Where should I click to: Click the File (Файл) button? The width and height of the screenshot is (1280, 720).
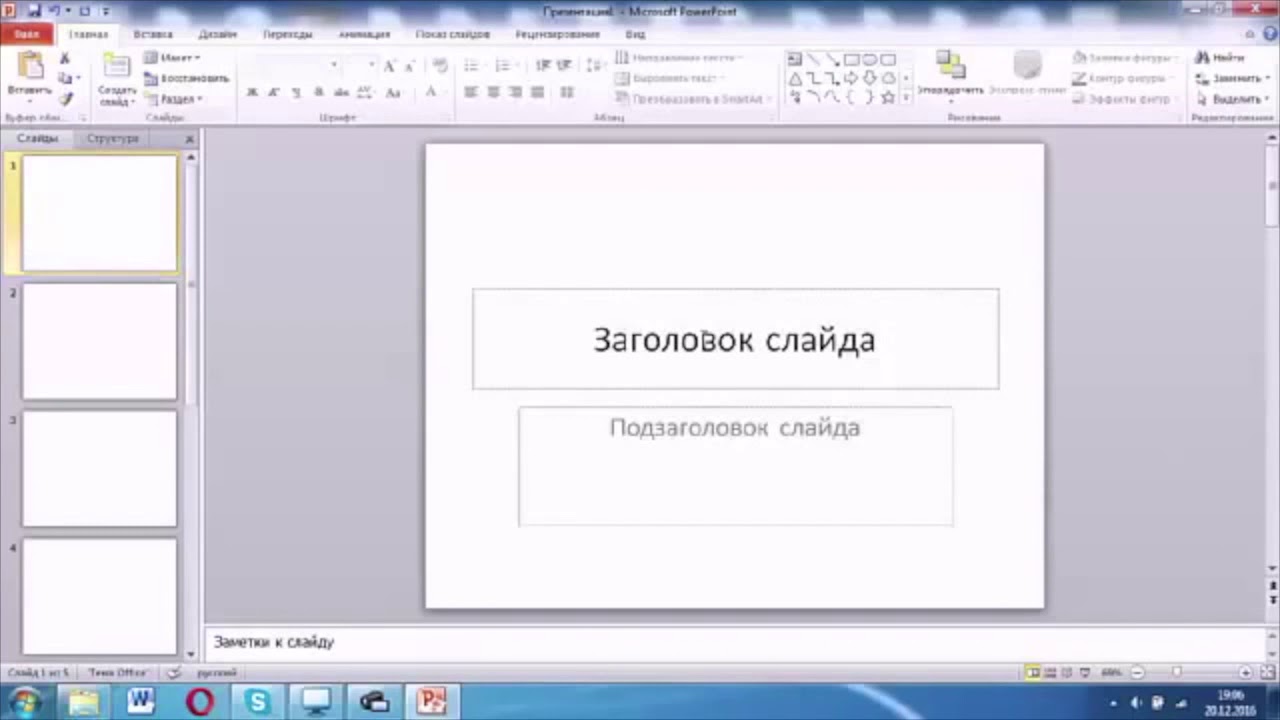26,34
